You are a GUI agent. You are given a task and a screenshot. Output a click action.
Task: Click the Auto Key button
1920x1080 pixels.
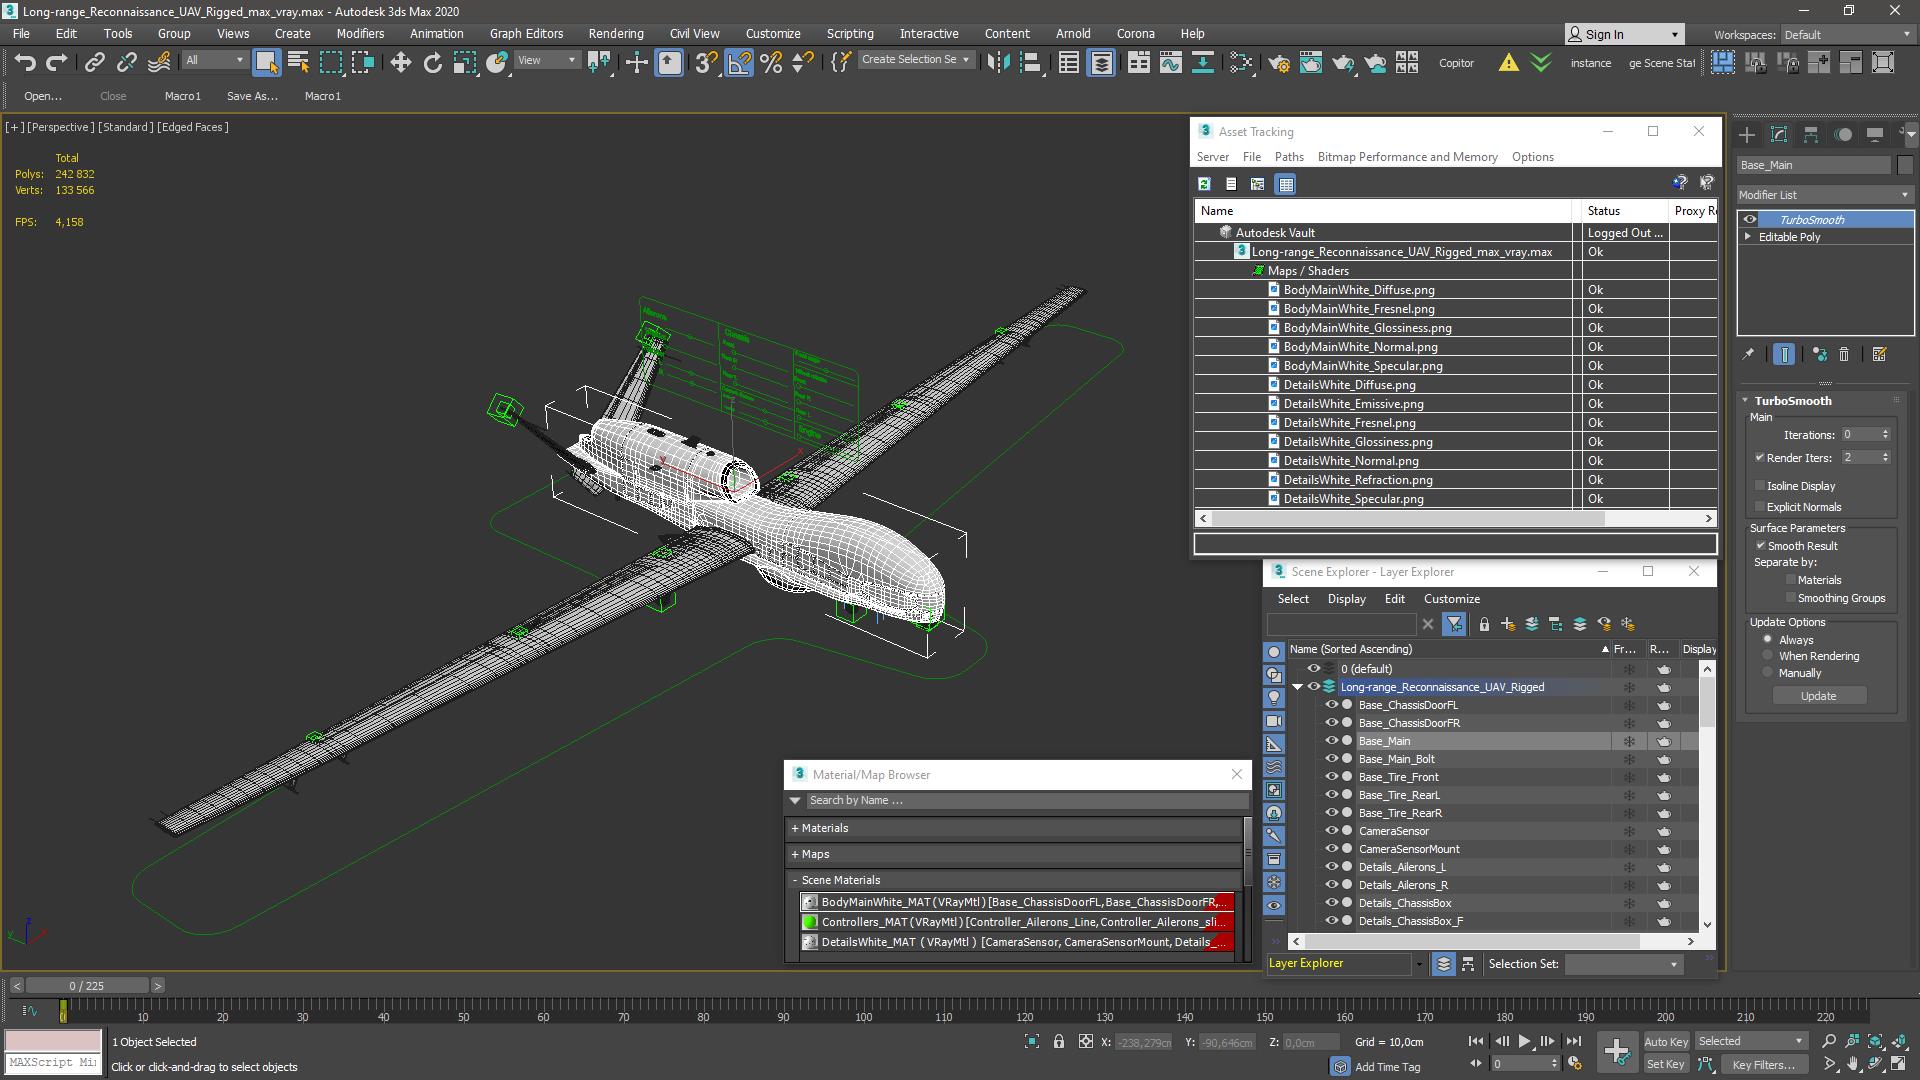click(1665, 1042)
